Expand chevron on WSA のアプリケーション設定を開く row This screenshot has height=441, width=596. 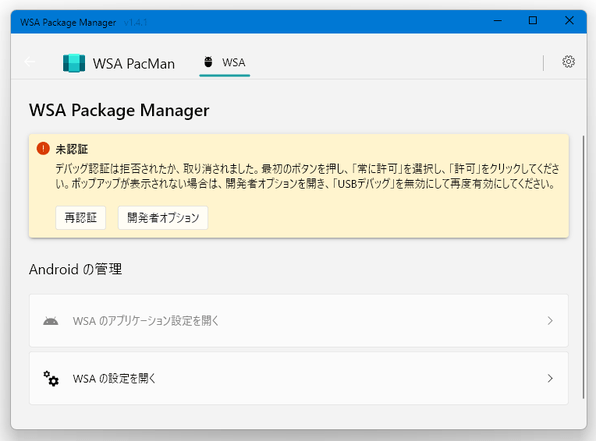(550, 321)
